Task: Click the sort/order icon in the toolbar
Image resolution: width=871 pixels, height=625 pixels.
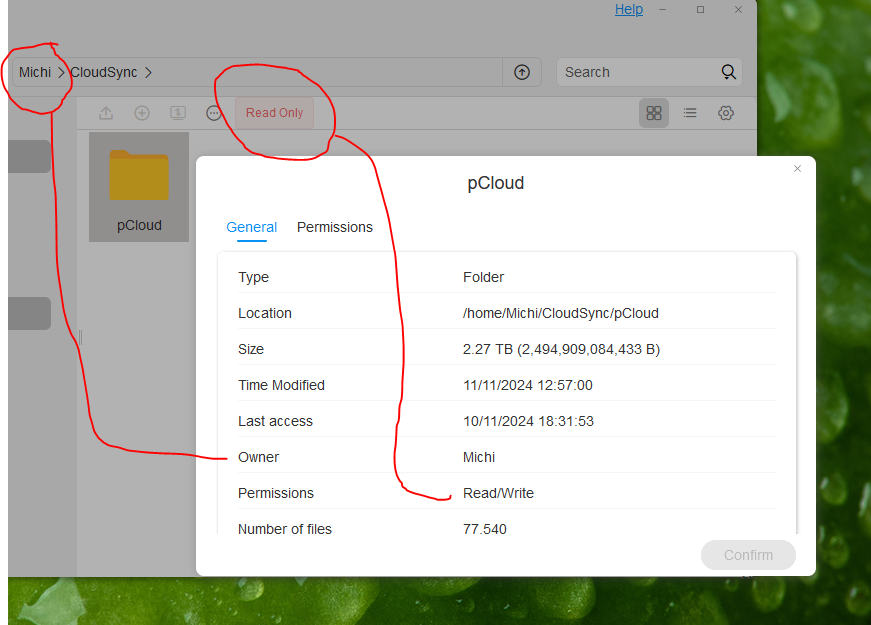Action: coord(178,113)
